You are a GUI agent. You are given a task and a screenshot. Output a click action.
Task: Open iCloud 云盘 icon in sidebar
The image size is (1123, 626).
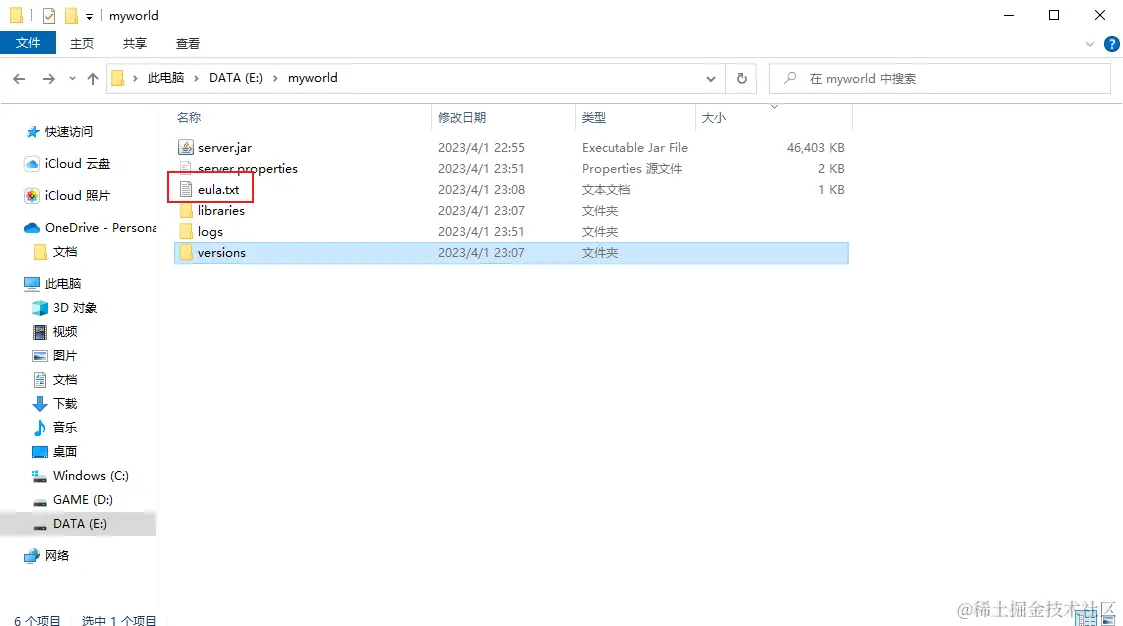32,164
